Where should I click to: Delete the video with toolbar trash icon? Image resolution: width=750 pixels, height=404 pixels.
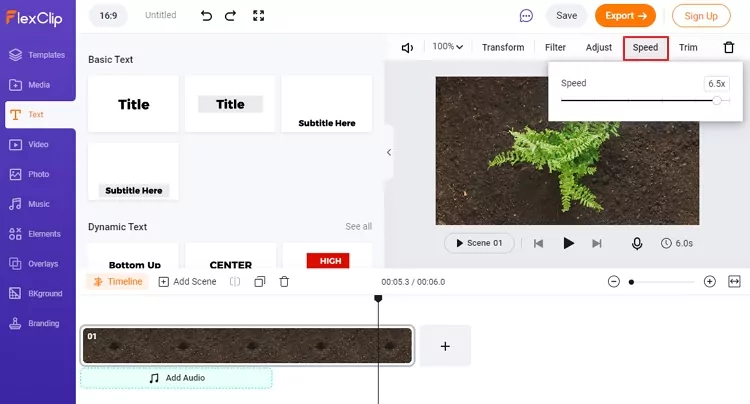pyautogui.click(x=728, y=47)
